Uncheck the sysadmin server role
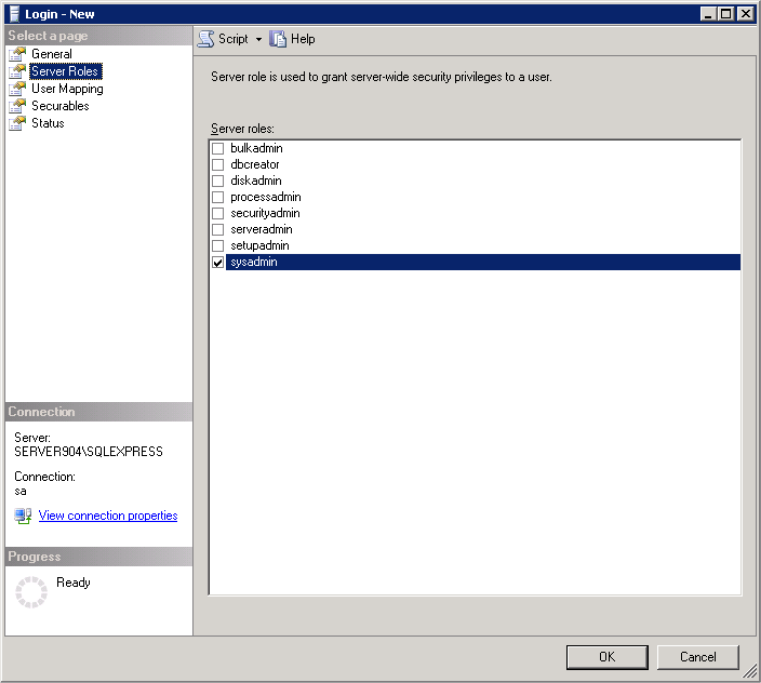 coord(218,262)
